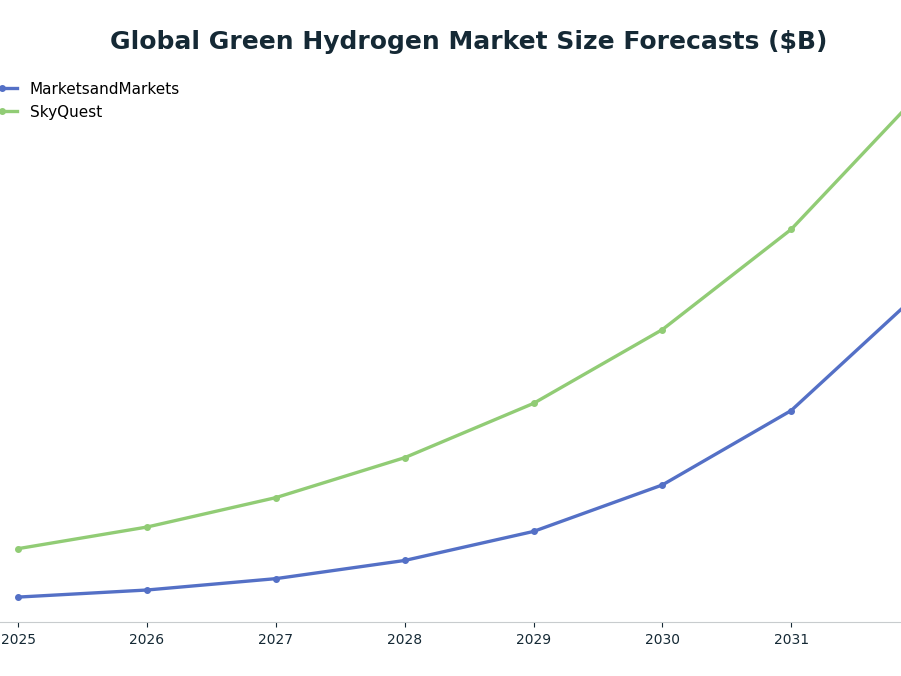
Task: Click the SkyQuest 2026 data point
Action: pyautogui.click(x=147, y=527)
